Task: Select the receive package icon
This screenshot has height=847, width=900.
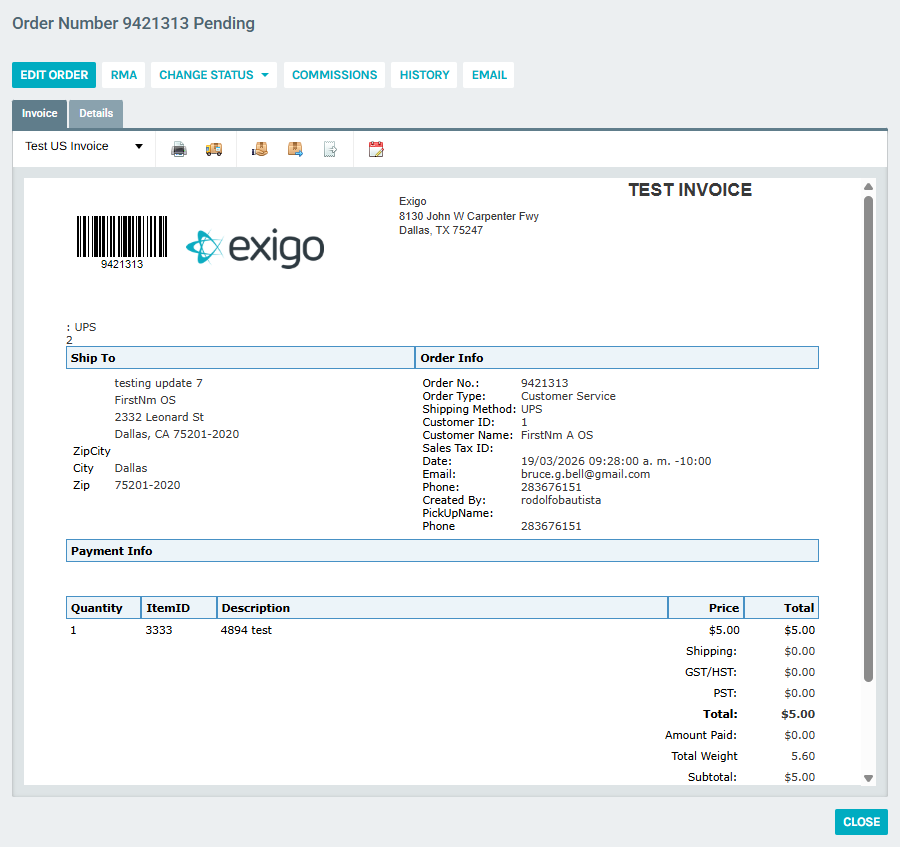Action: point(259,148)
